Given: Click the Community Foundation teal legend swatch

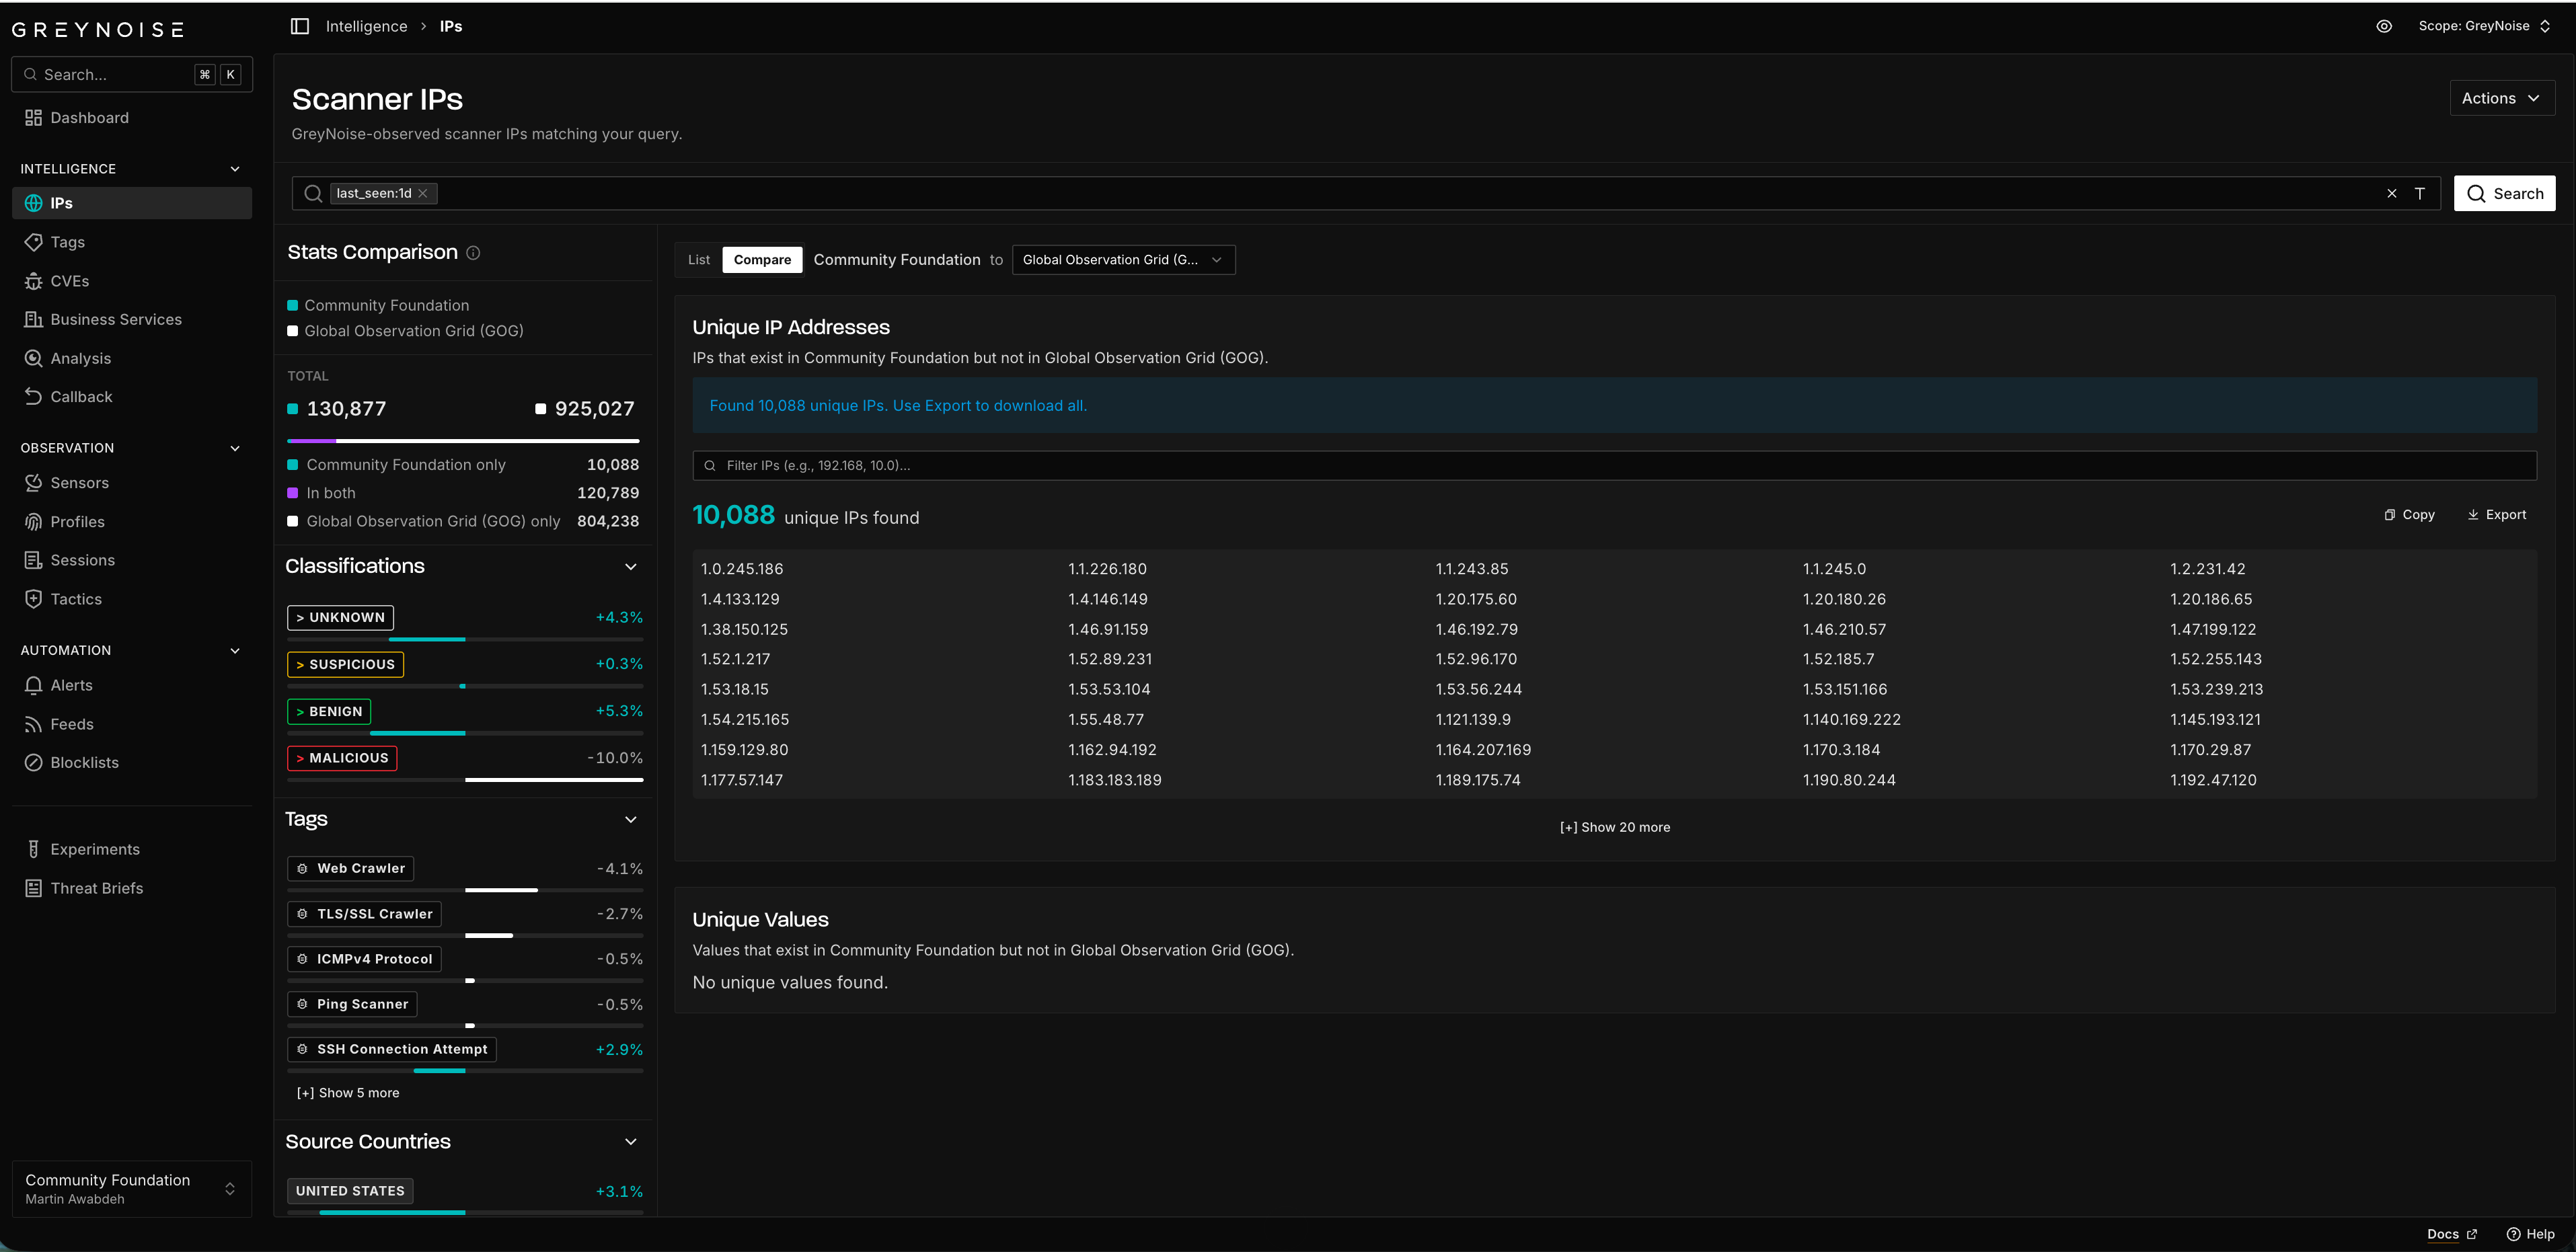Looking at the screenshot, I should [292, 305].
